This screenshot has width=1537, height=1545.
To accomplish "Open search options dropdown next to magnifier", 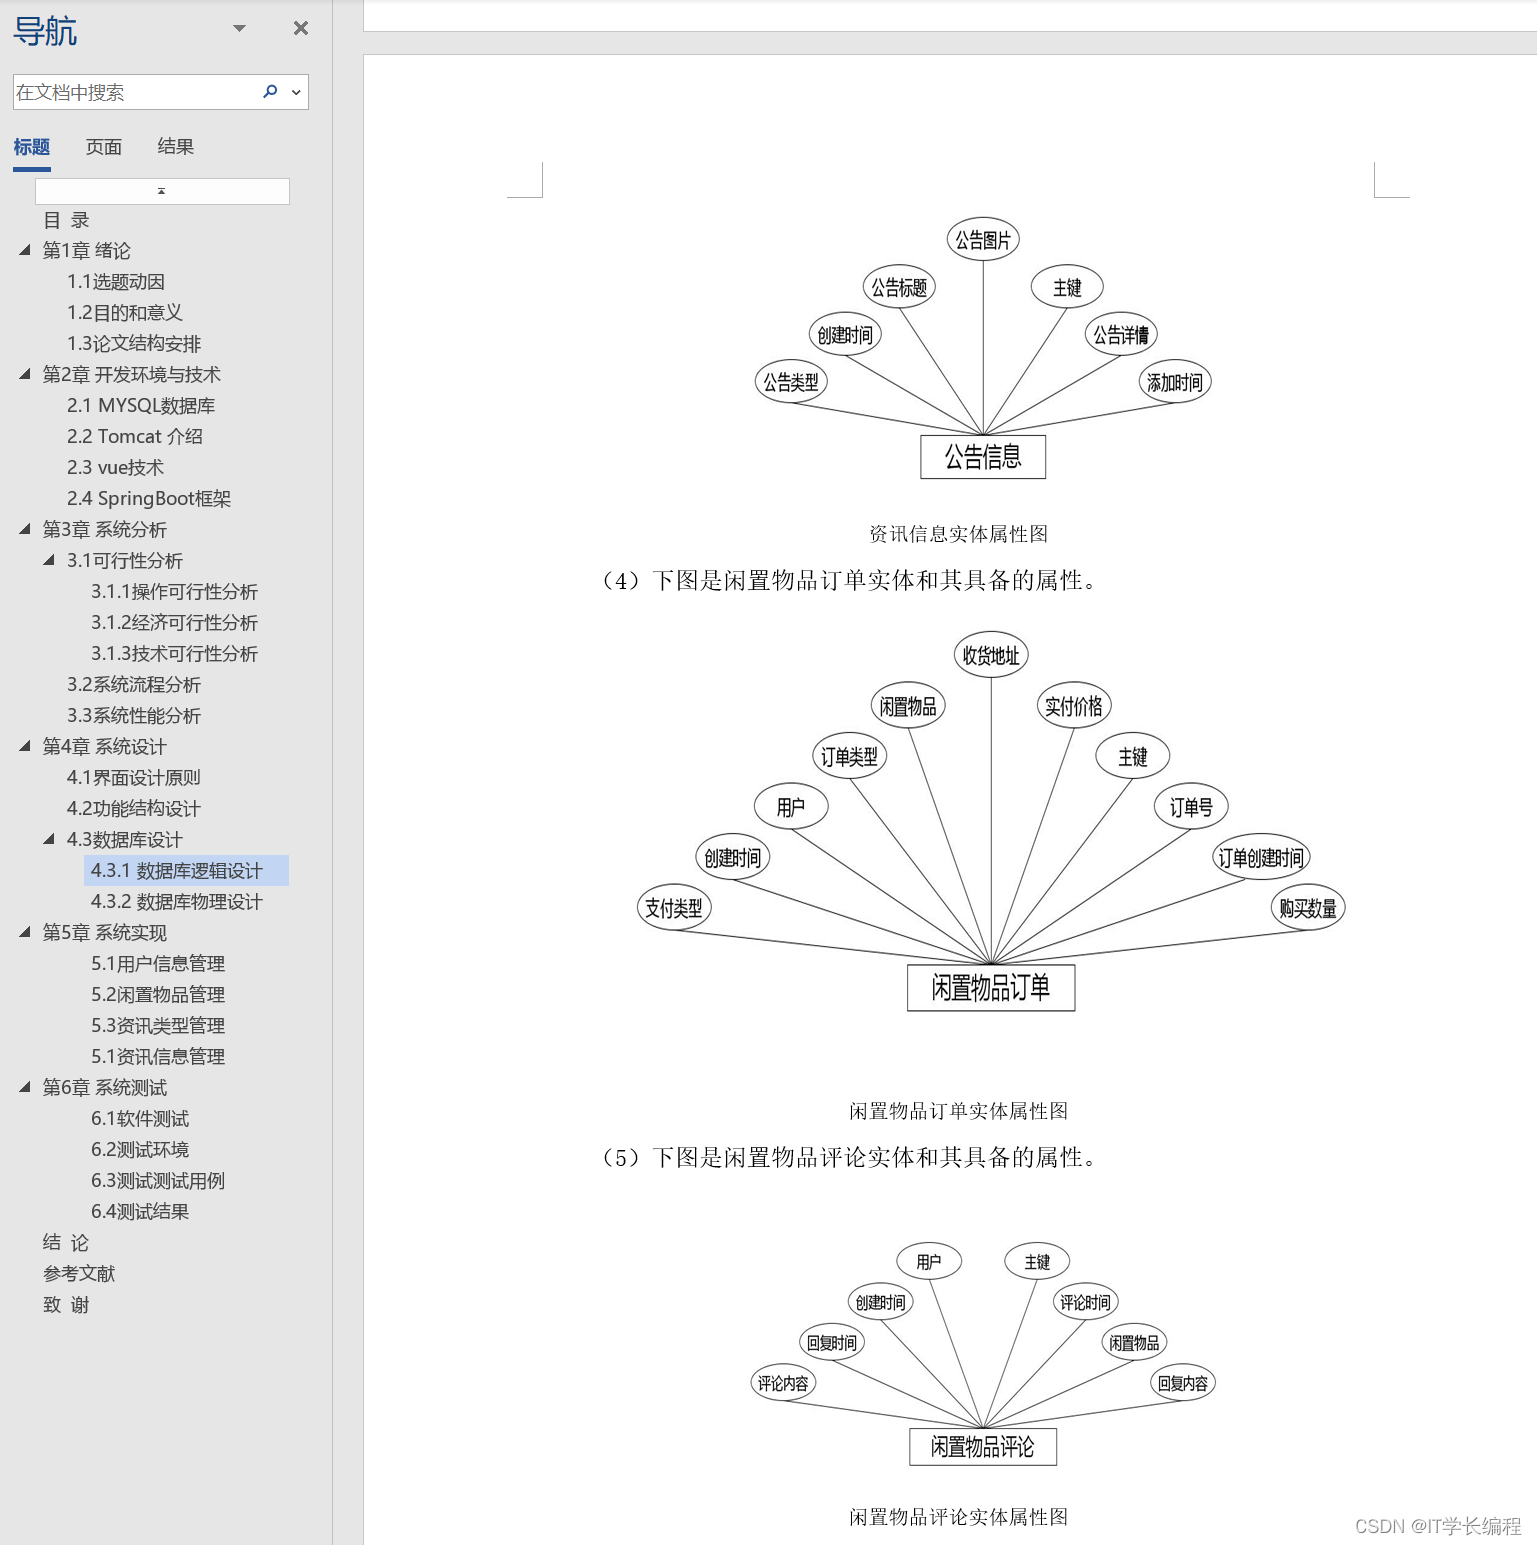I will click(296, 92).
